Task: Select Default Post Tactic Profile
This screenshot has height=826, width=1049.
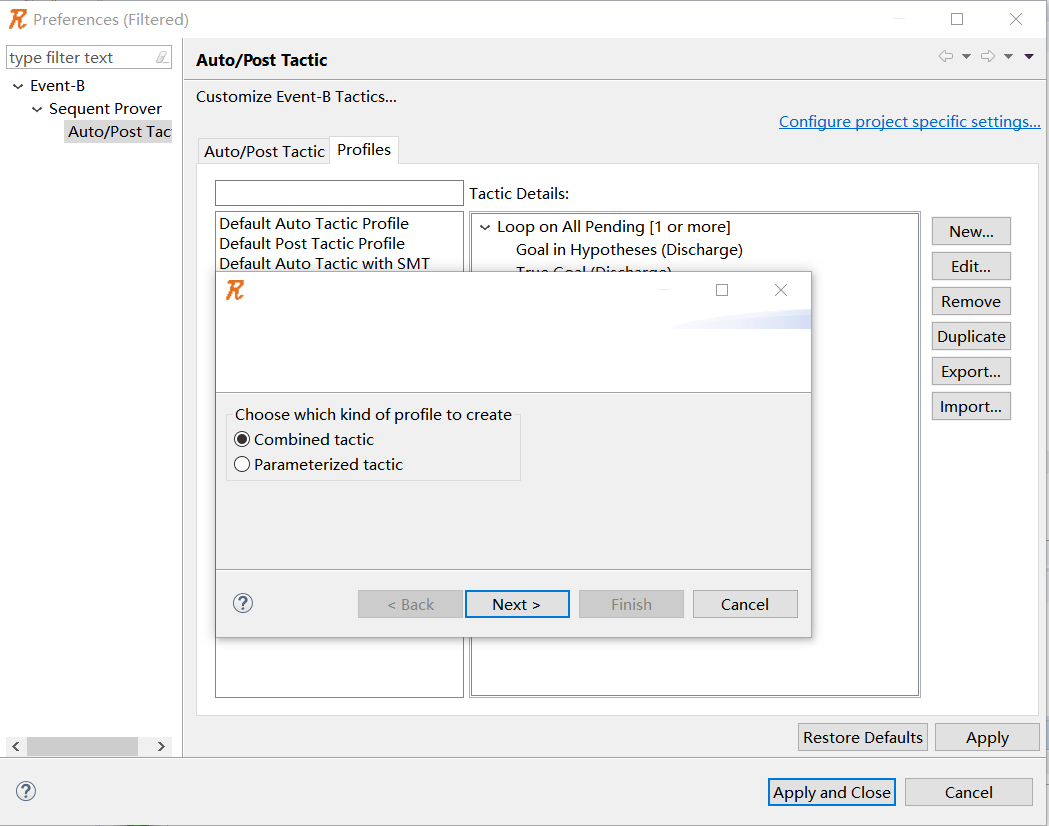Action: point(312,243)
